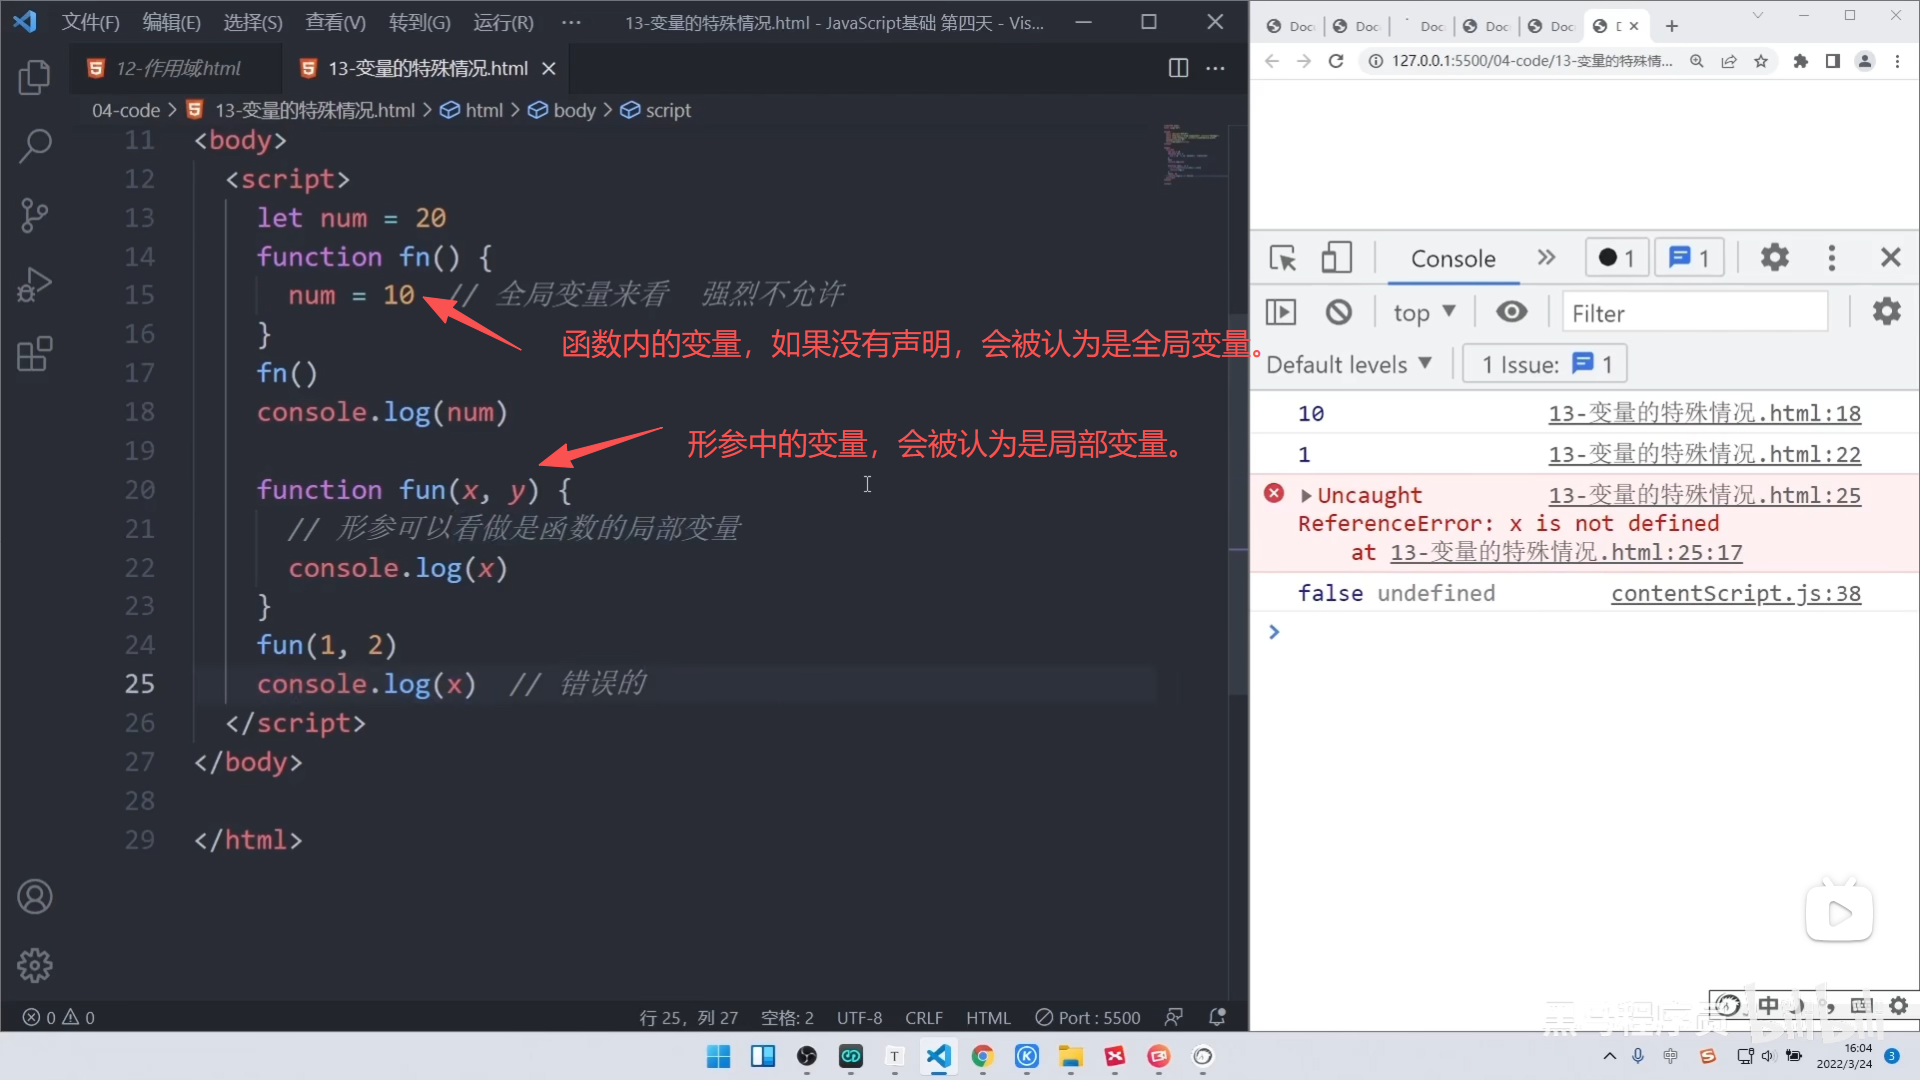Close the DevTools panel
The image size is (1920, 1080).
pos(1890,258)
